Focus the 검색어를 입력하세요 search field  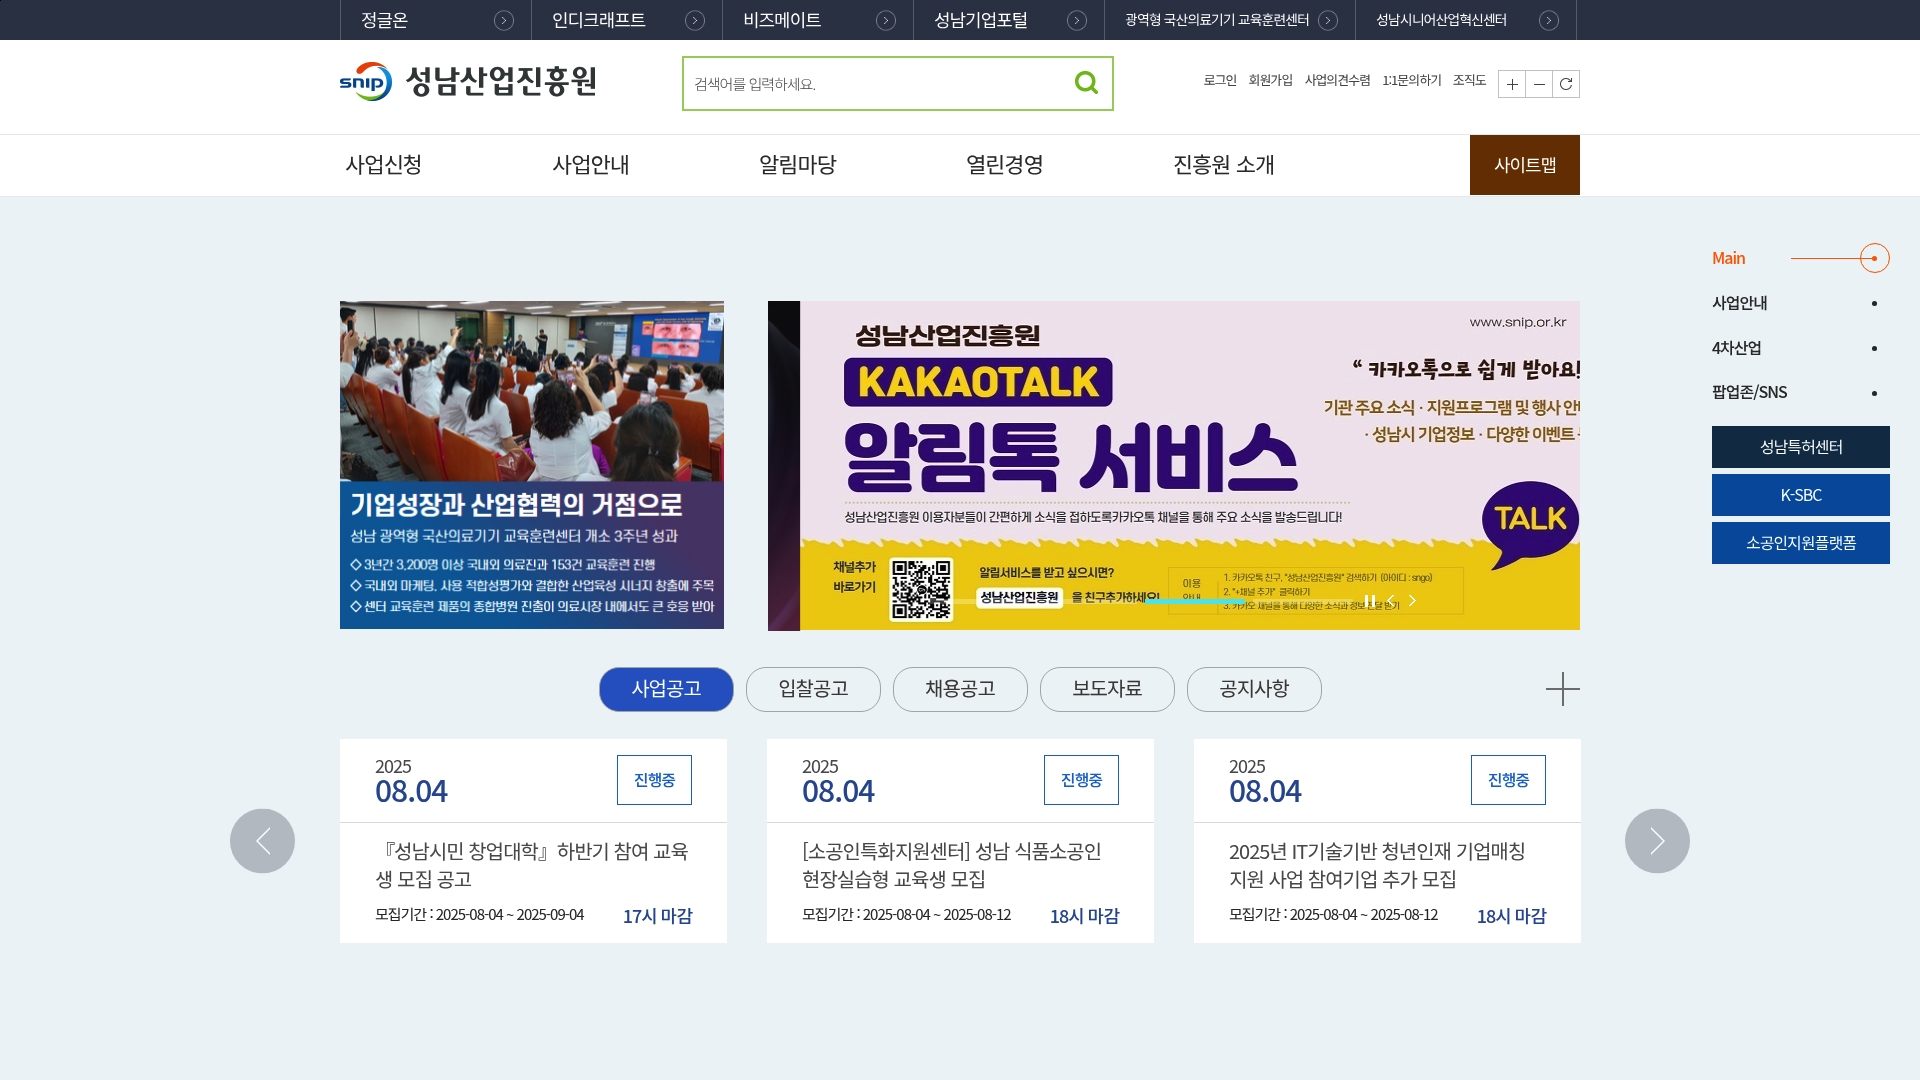875,84
